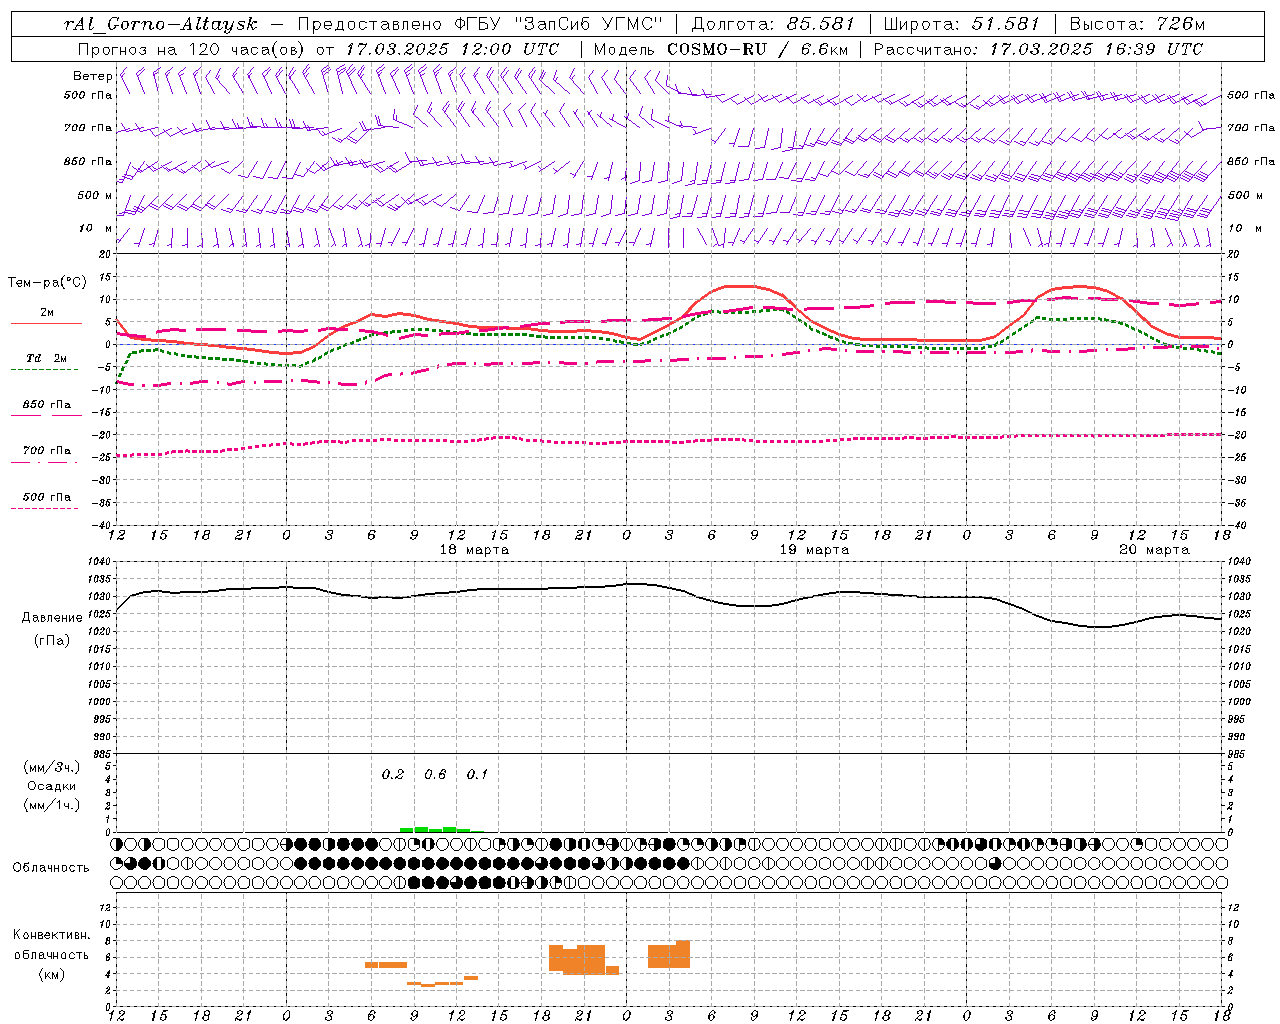Click the (мм/1ч.) precipitation unit label
This screenshot has width=1280, height=1024.
[52, 805]
